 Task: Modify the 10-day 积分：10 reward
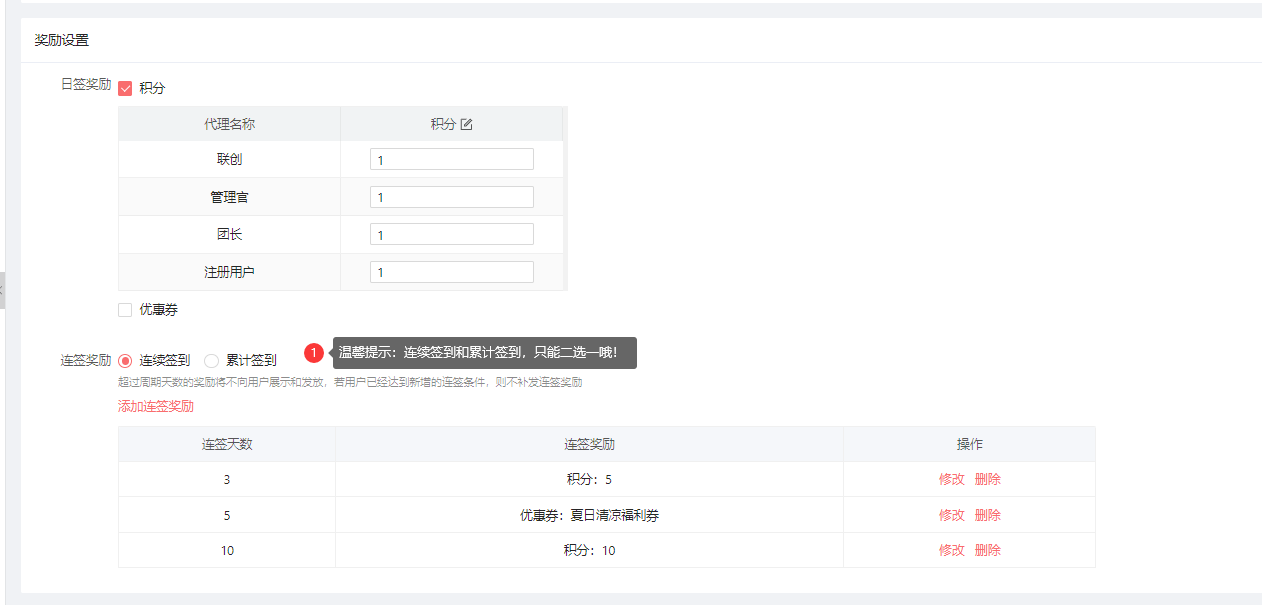click(951, 550)
